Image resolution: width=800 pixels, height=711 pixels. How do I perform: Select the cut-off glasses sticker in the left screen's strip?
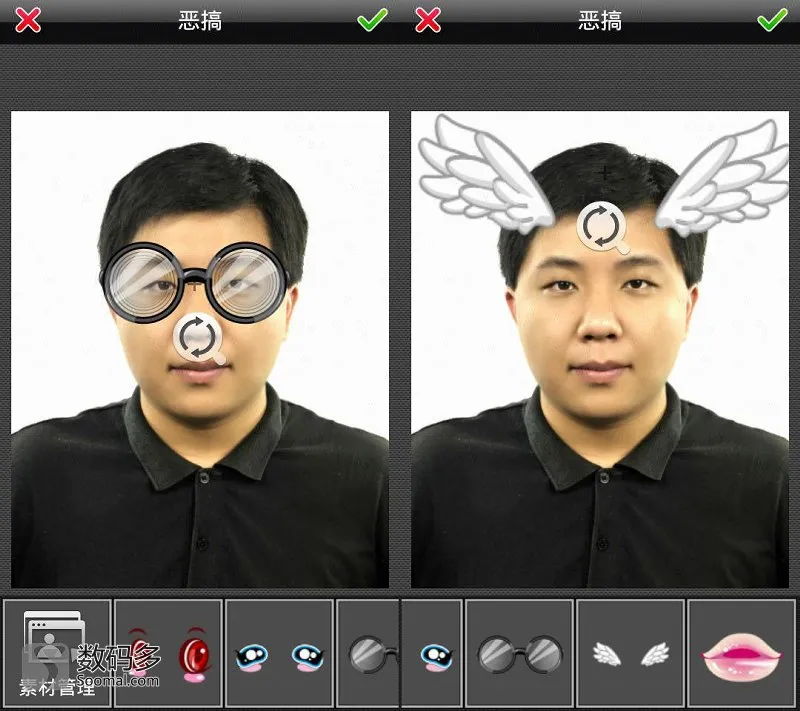[368, 654]
